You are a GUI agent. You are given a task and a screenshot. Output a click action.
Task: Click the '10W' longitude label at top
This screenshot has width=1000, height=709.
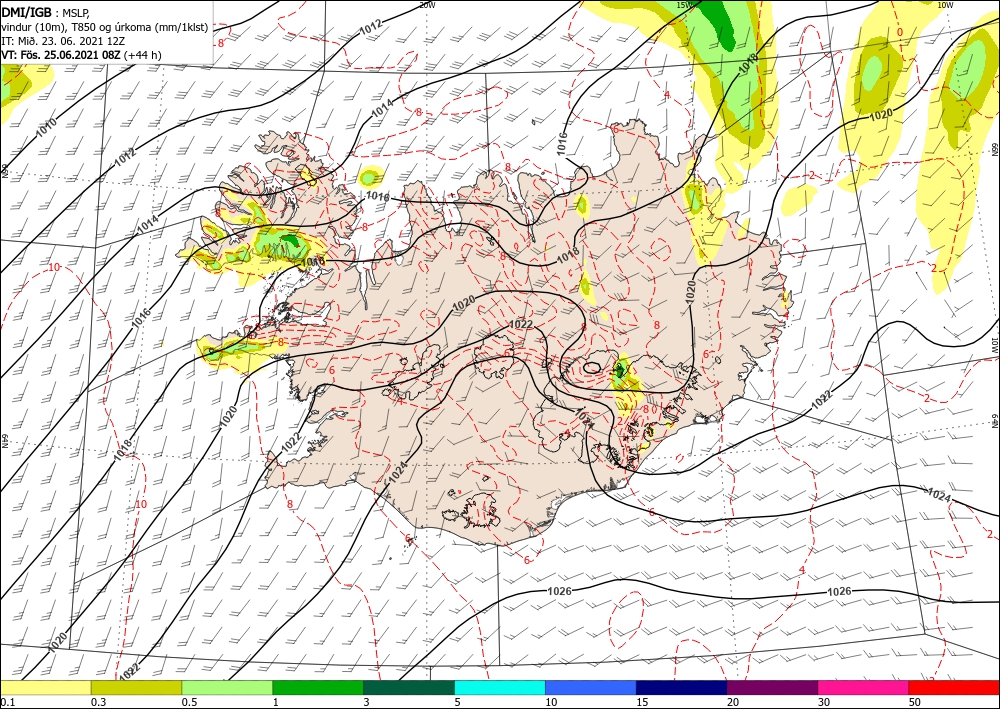pos(945,4)
